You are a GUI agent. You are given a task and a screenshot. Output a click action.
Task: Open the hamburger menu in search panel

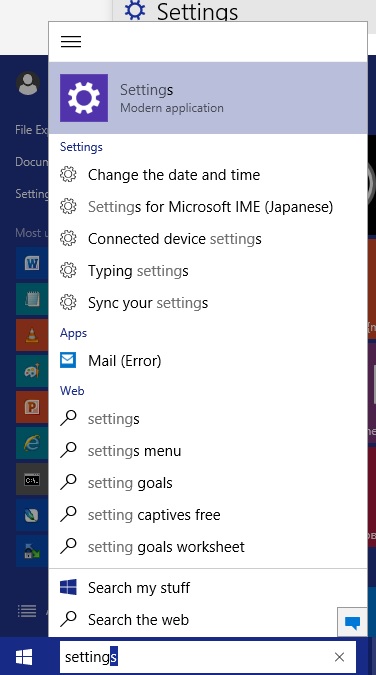tap(71, 41)
